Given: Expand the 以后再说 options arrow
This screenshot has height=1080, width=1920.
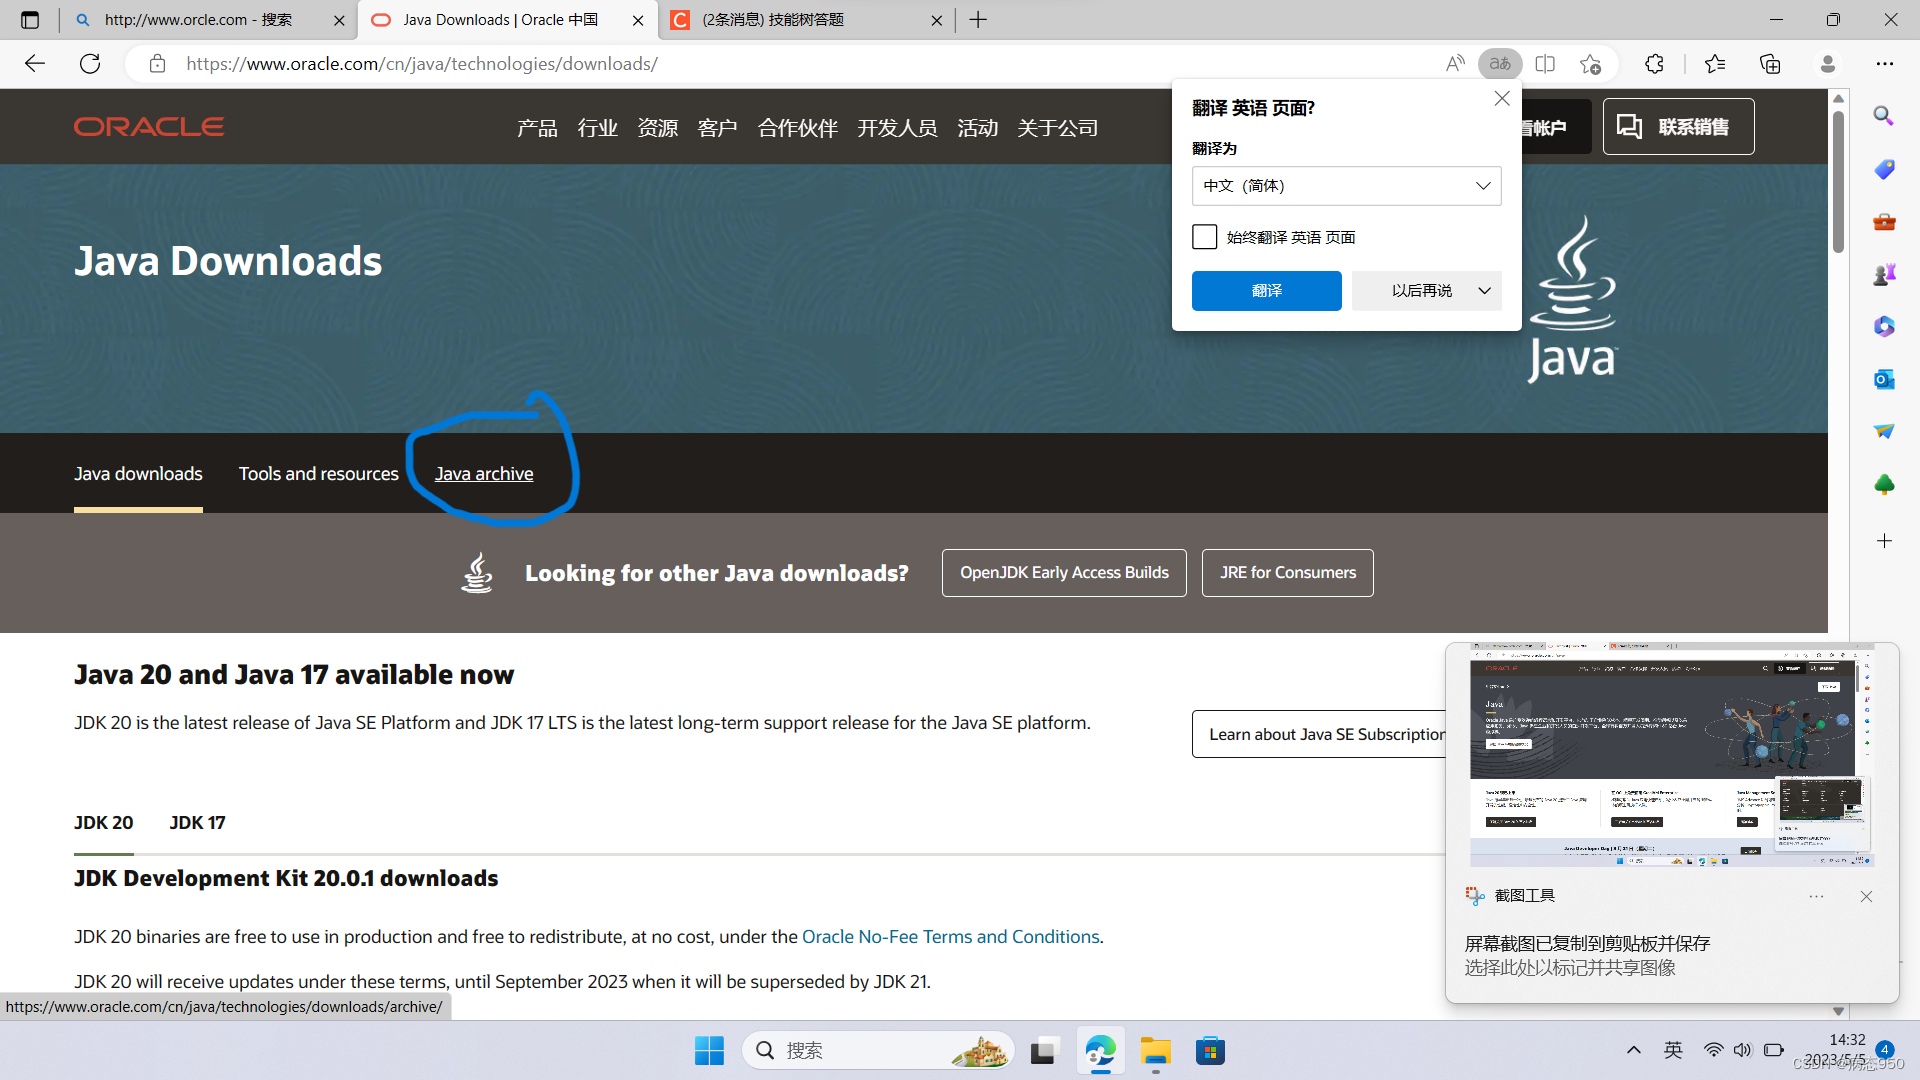Looking at the screenshot, I should [1485, 291].
